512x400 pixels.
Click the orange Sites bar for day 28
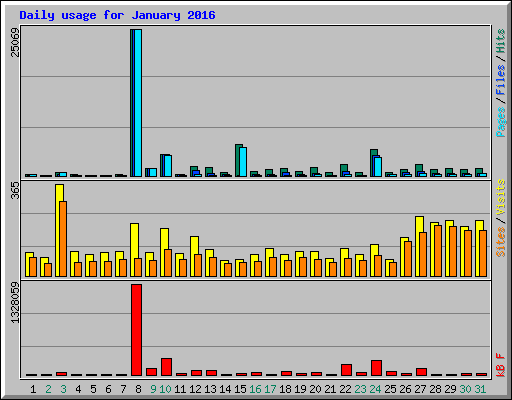pos(438,251)
